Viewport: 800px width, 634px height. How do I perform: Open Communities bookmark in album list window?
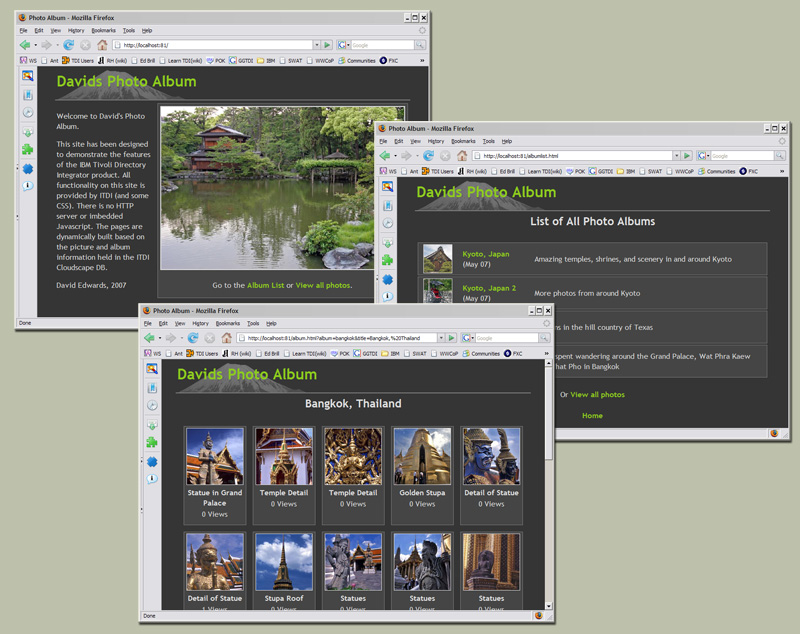(716, 171)
